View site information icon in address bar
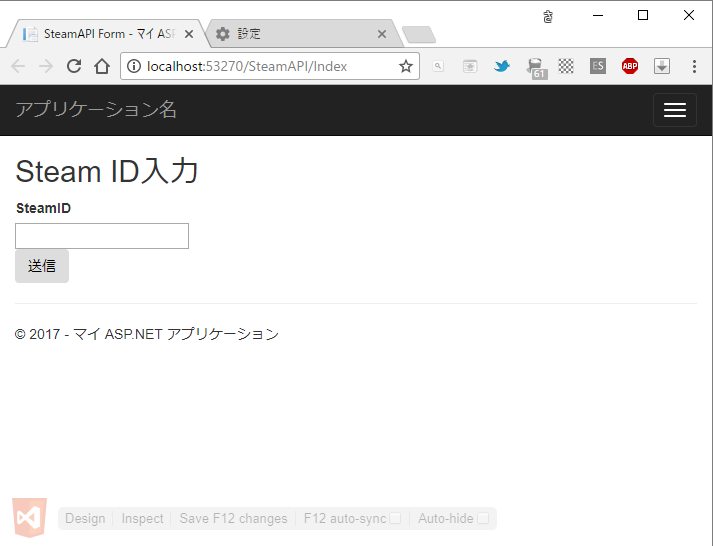Image resolution: width=713 pixels, height=546 pixels. click(x=134, y=66)
